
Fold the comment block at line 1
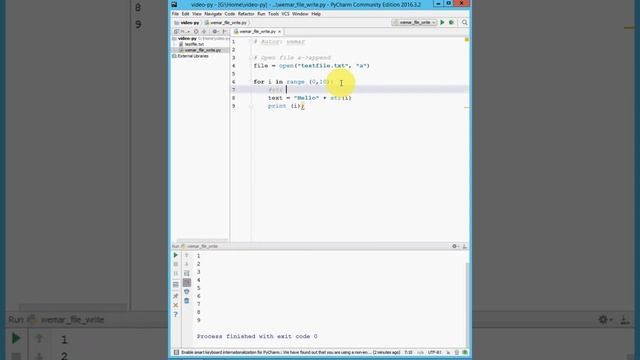(251, 42)
